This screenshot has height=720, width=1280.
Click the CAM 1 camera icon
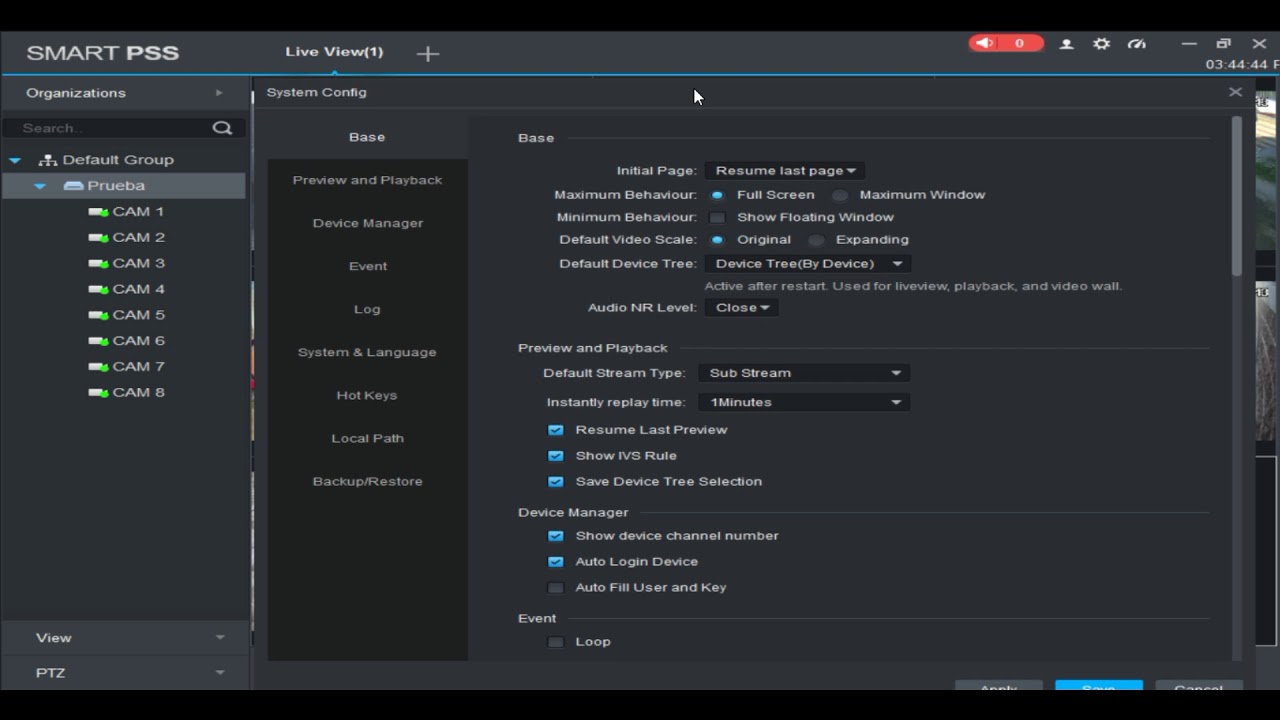[x=98, y=212]
